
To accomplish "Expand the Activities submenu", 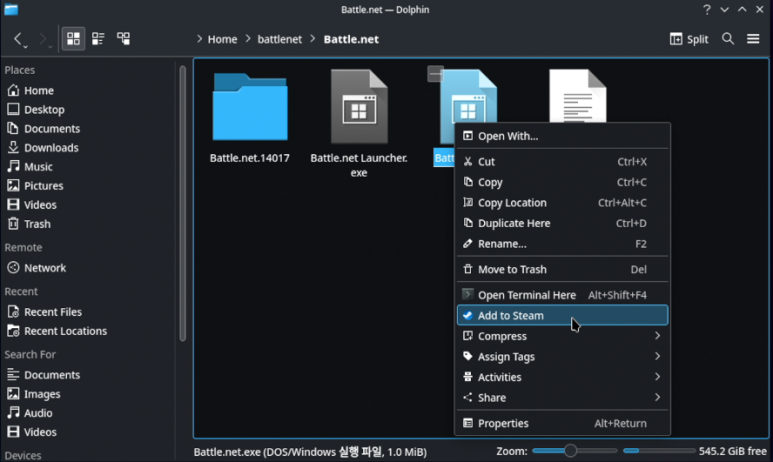I will [x=562, y=377].
